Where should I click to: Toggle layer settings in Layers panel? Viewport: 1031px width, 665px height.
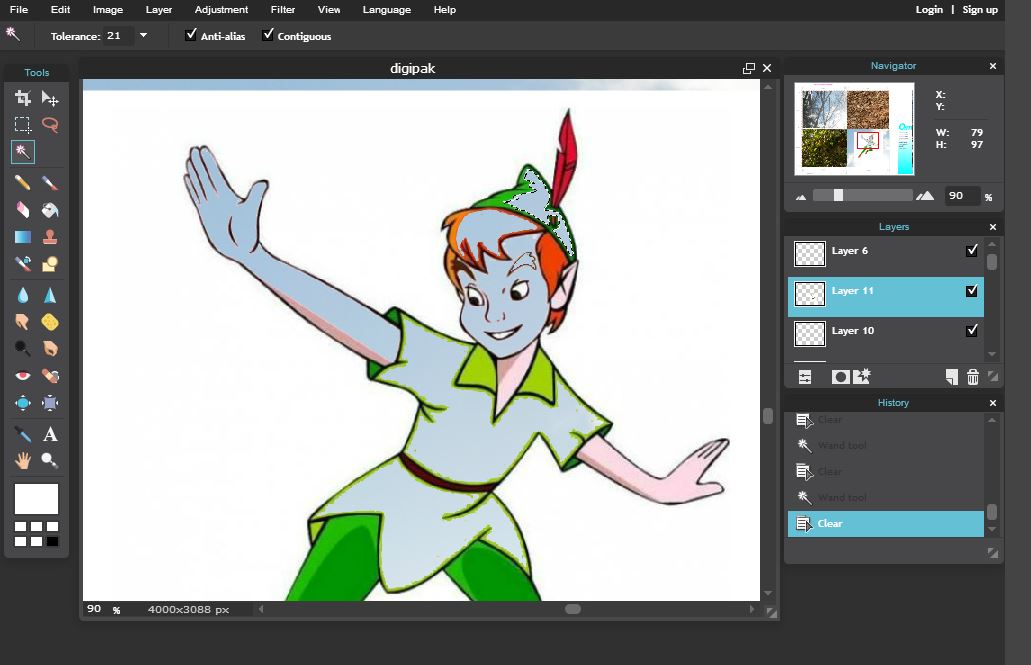point(805,377)
